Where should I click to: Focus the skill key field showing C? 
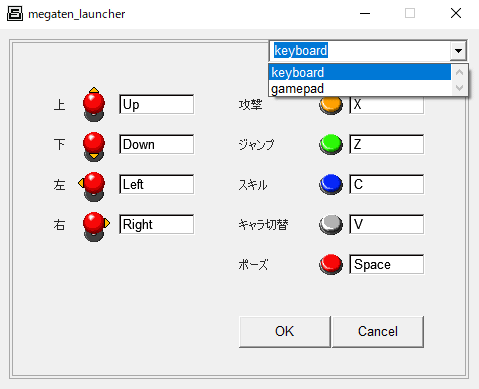click(x=387, y=184)
